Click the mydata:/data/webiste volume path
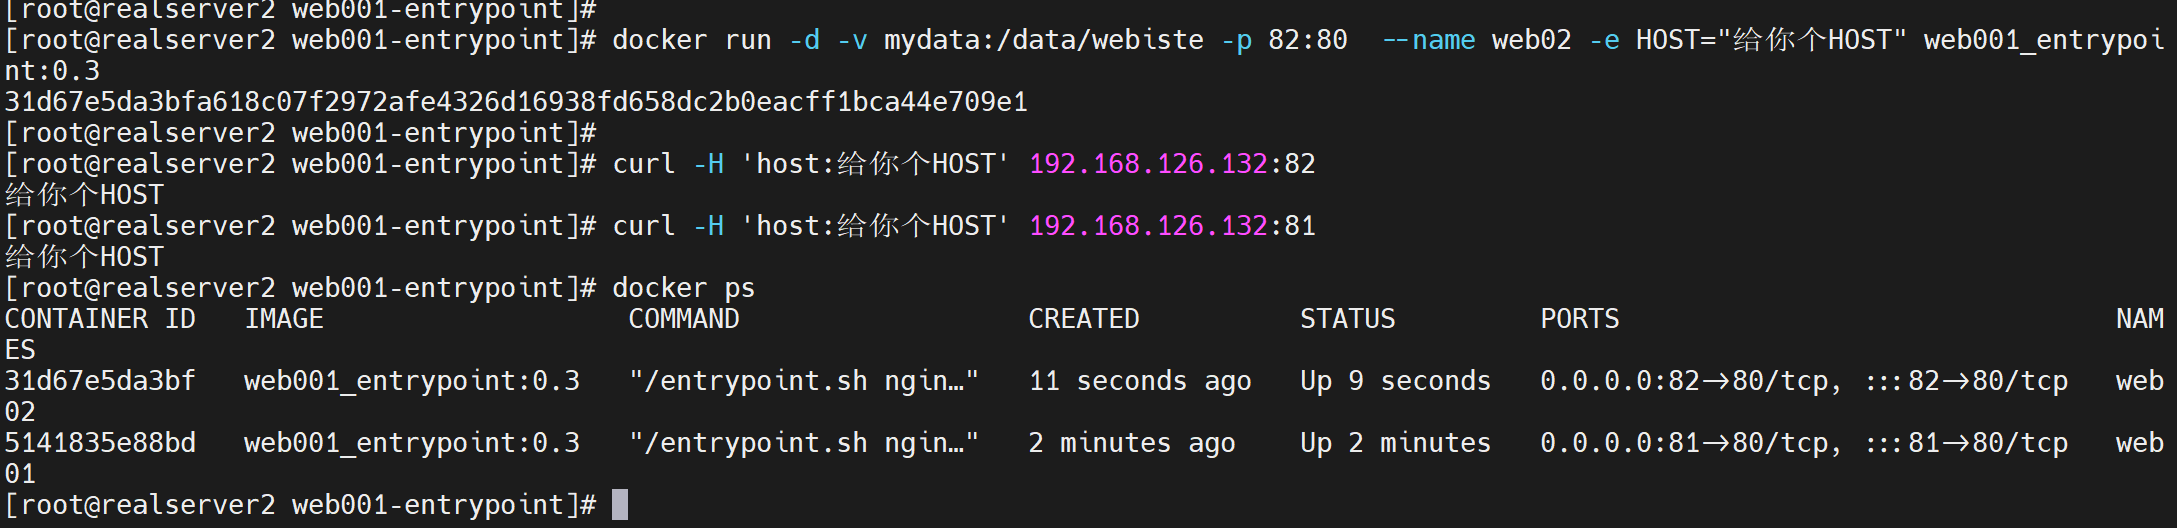2177x528 pixels. (x=1044, y=40)
